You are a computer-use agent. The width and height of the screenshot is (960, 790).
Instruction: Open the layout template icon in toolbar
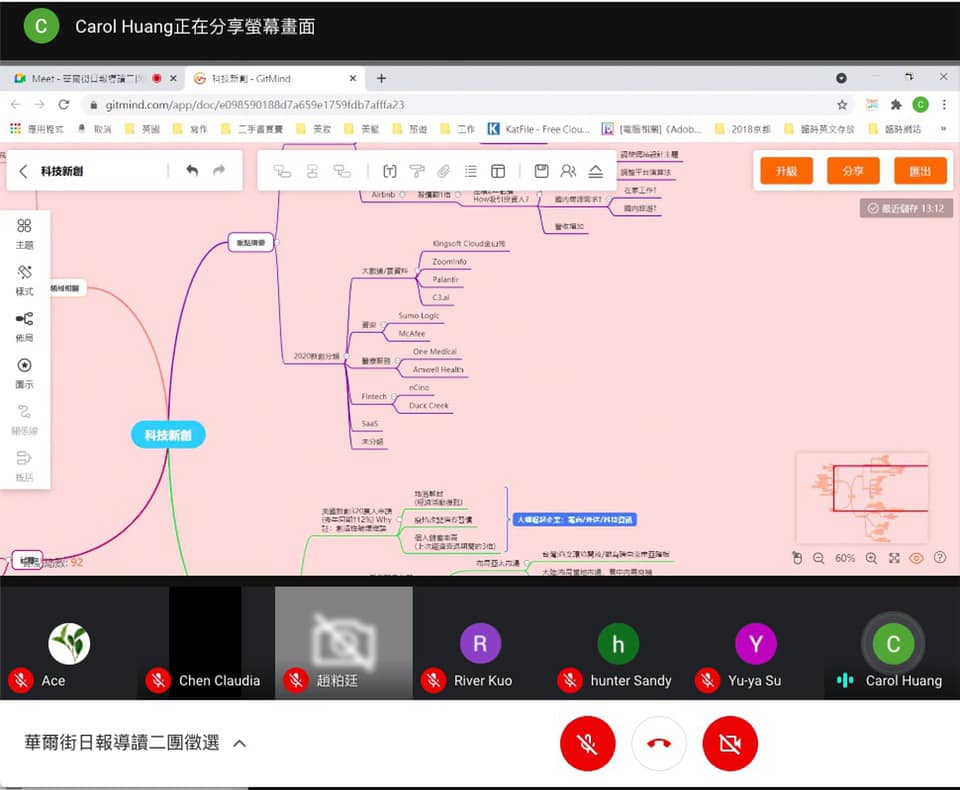pos(498,171)
